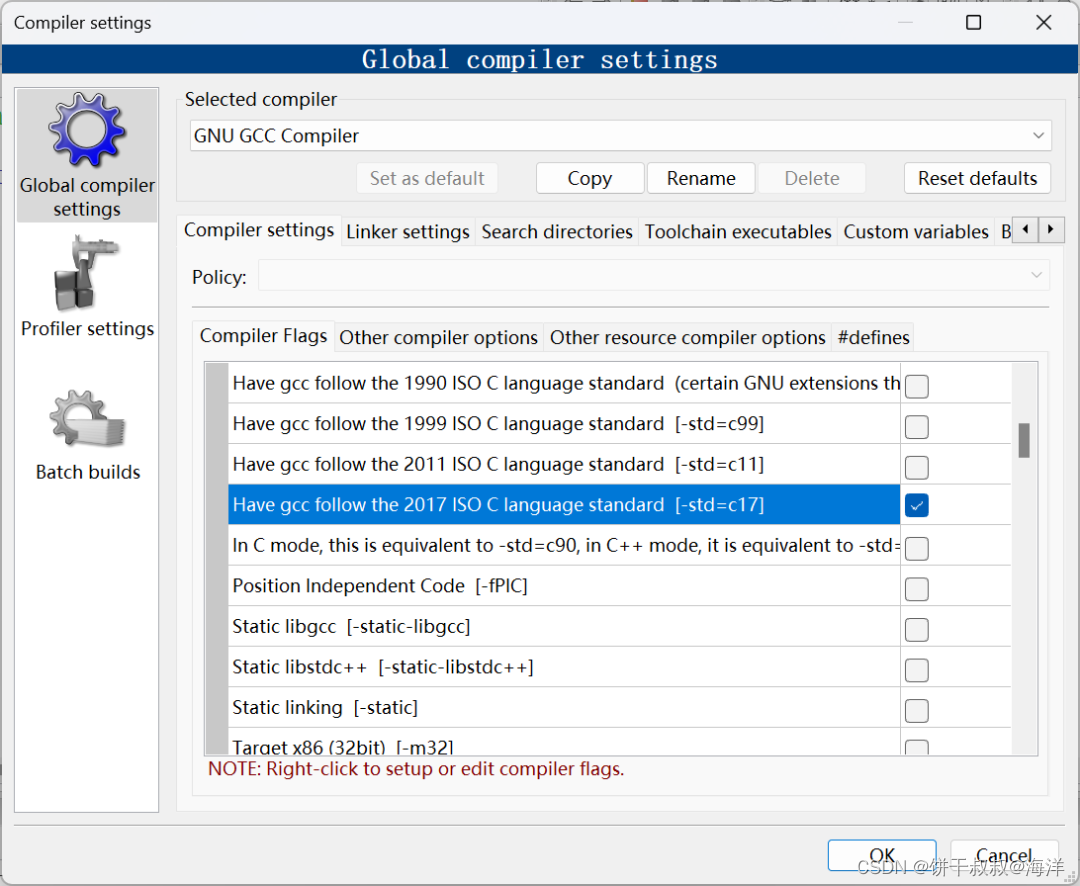Open the Batch builds icon
Viewport: 1080px width, 886px height.
[x=87, y=419]
